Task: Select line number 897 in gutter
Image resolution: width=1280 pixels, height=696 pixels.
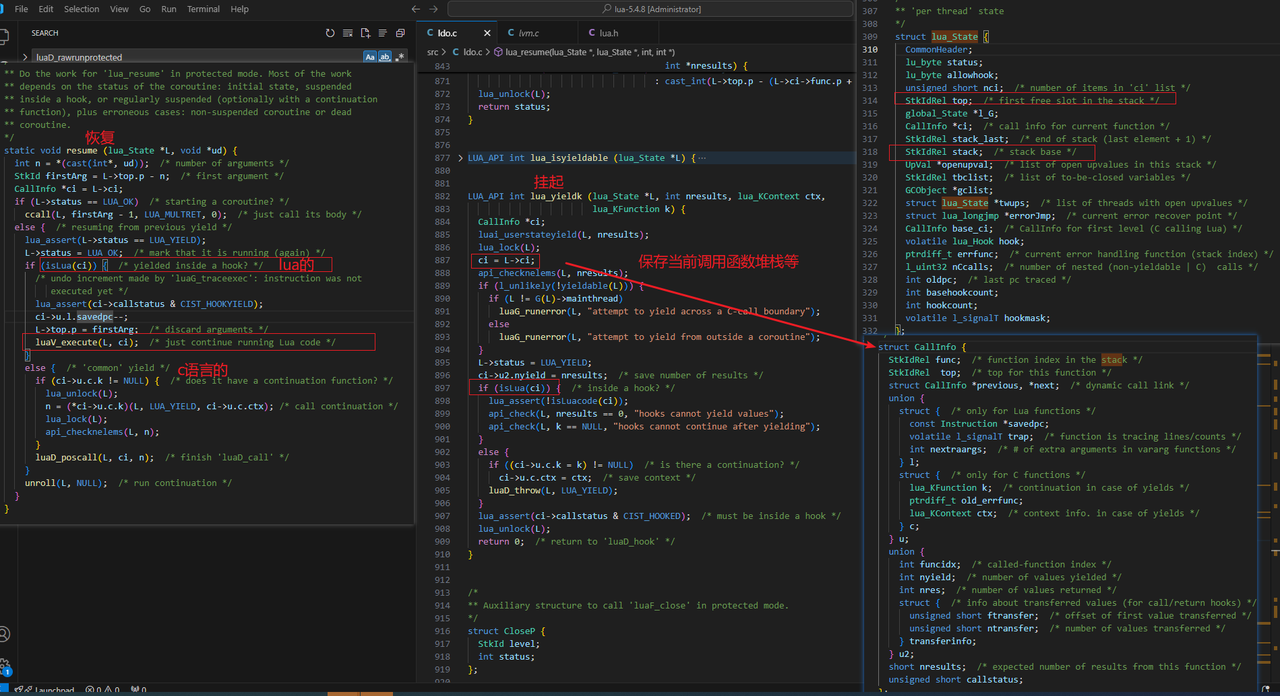Action: pyautogui.click(x=442, y=387)
